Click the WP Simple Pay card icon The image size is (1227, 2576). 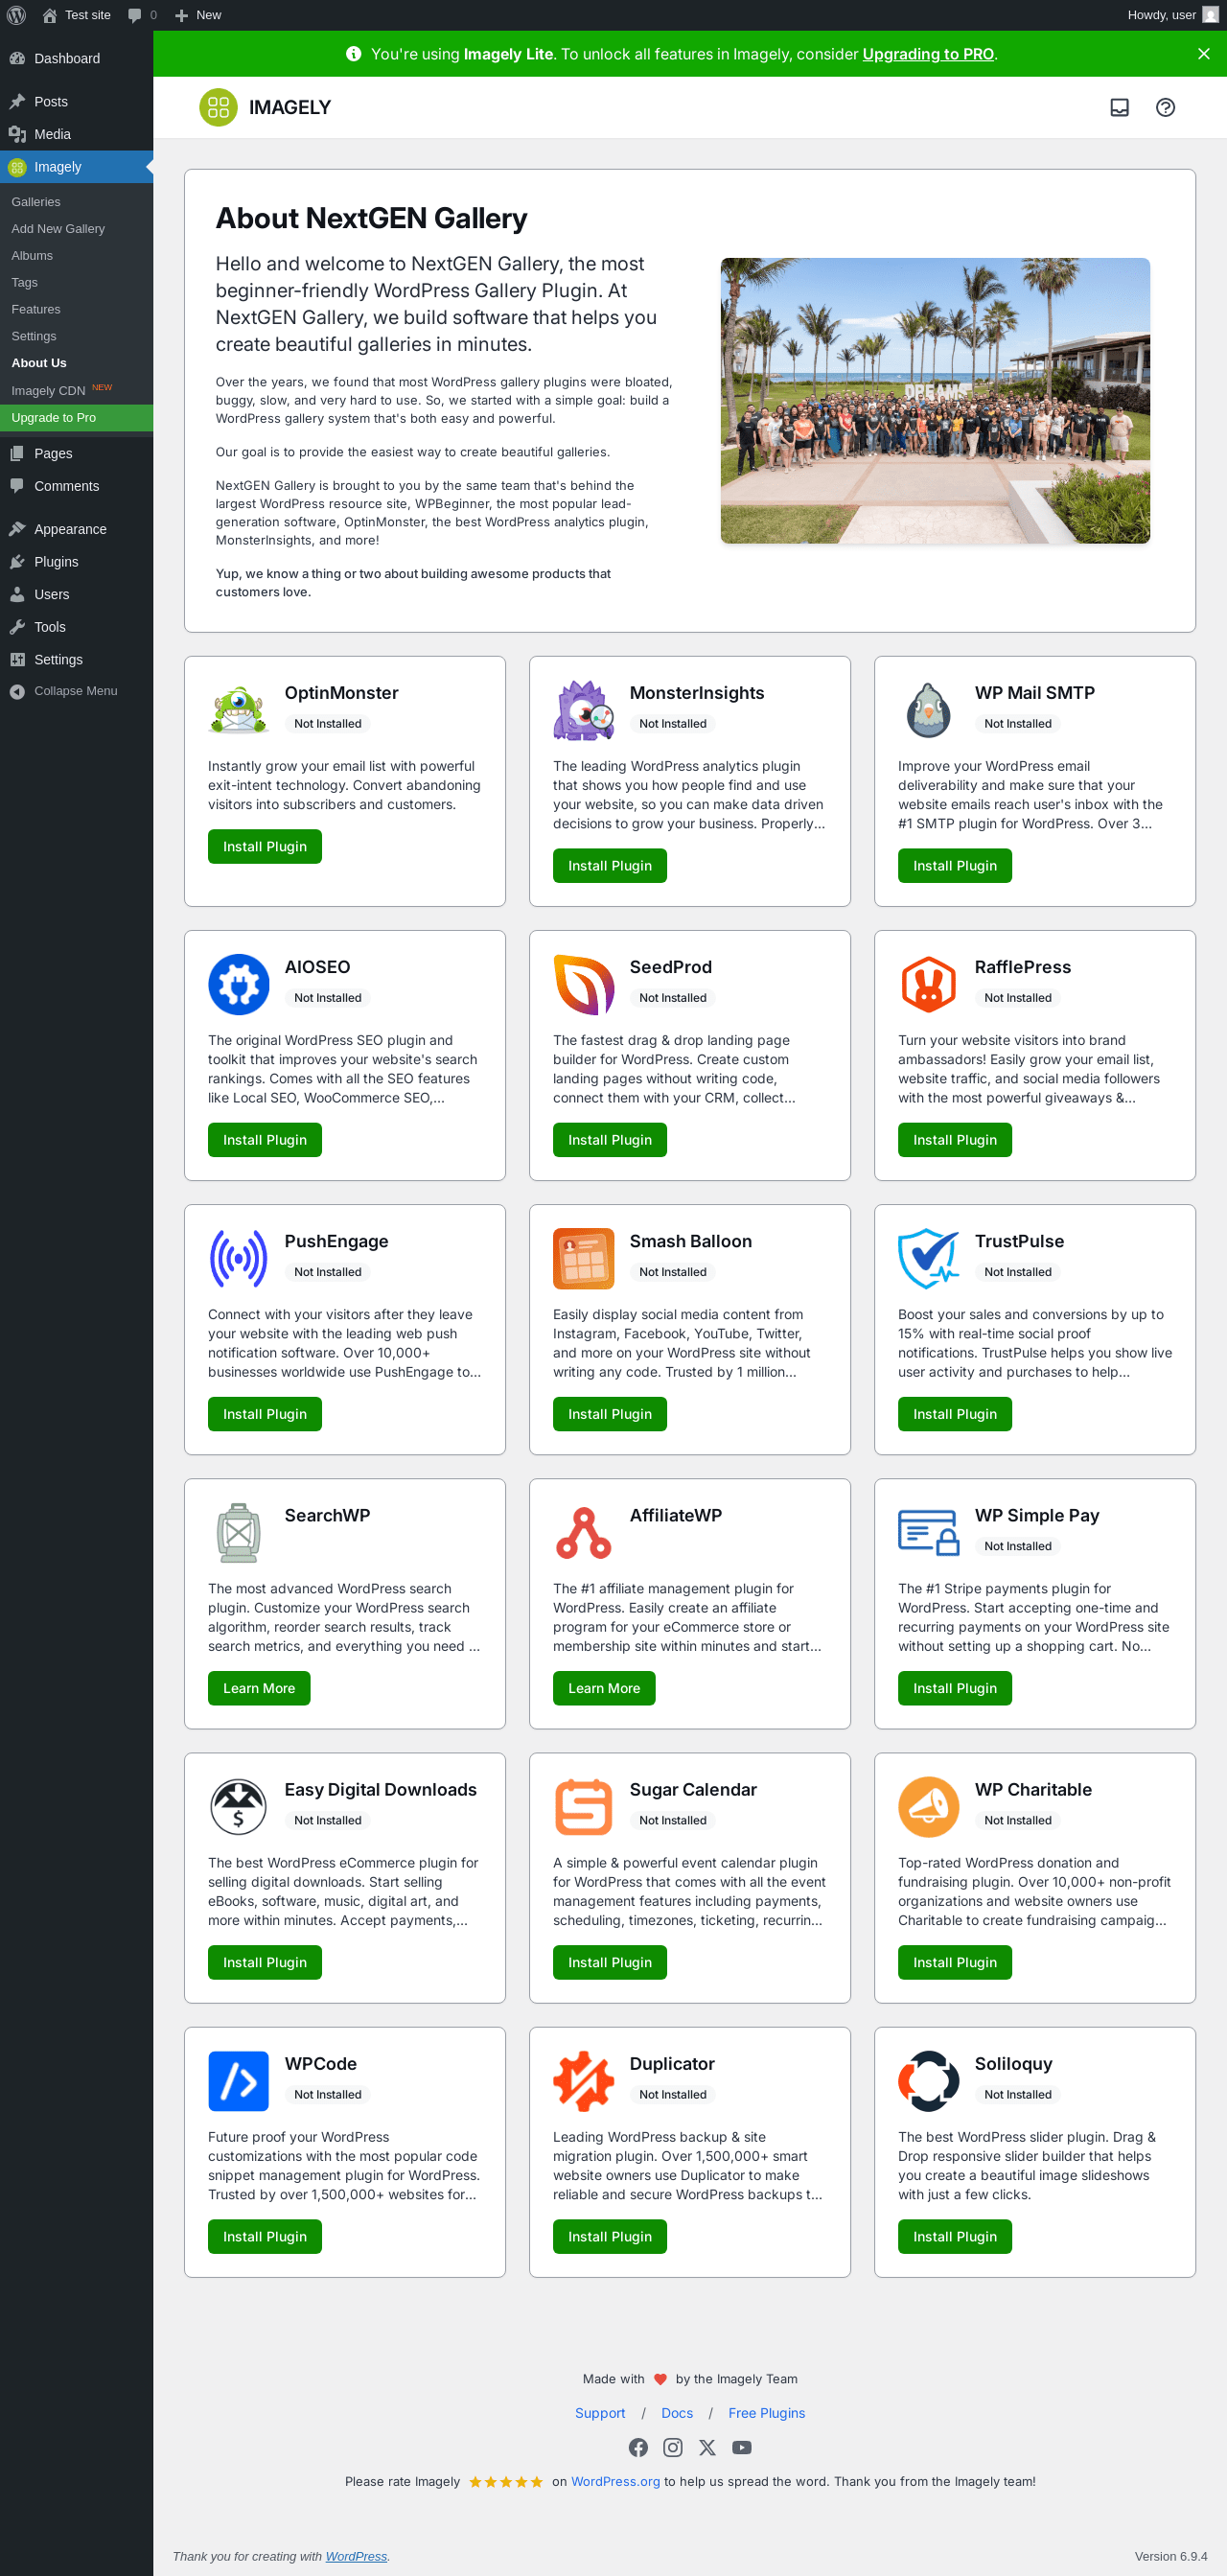(x=929, y=1532)
